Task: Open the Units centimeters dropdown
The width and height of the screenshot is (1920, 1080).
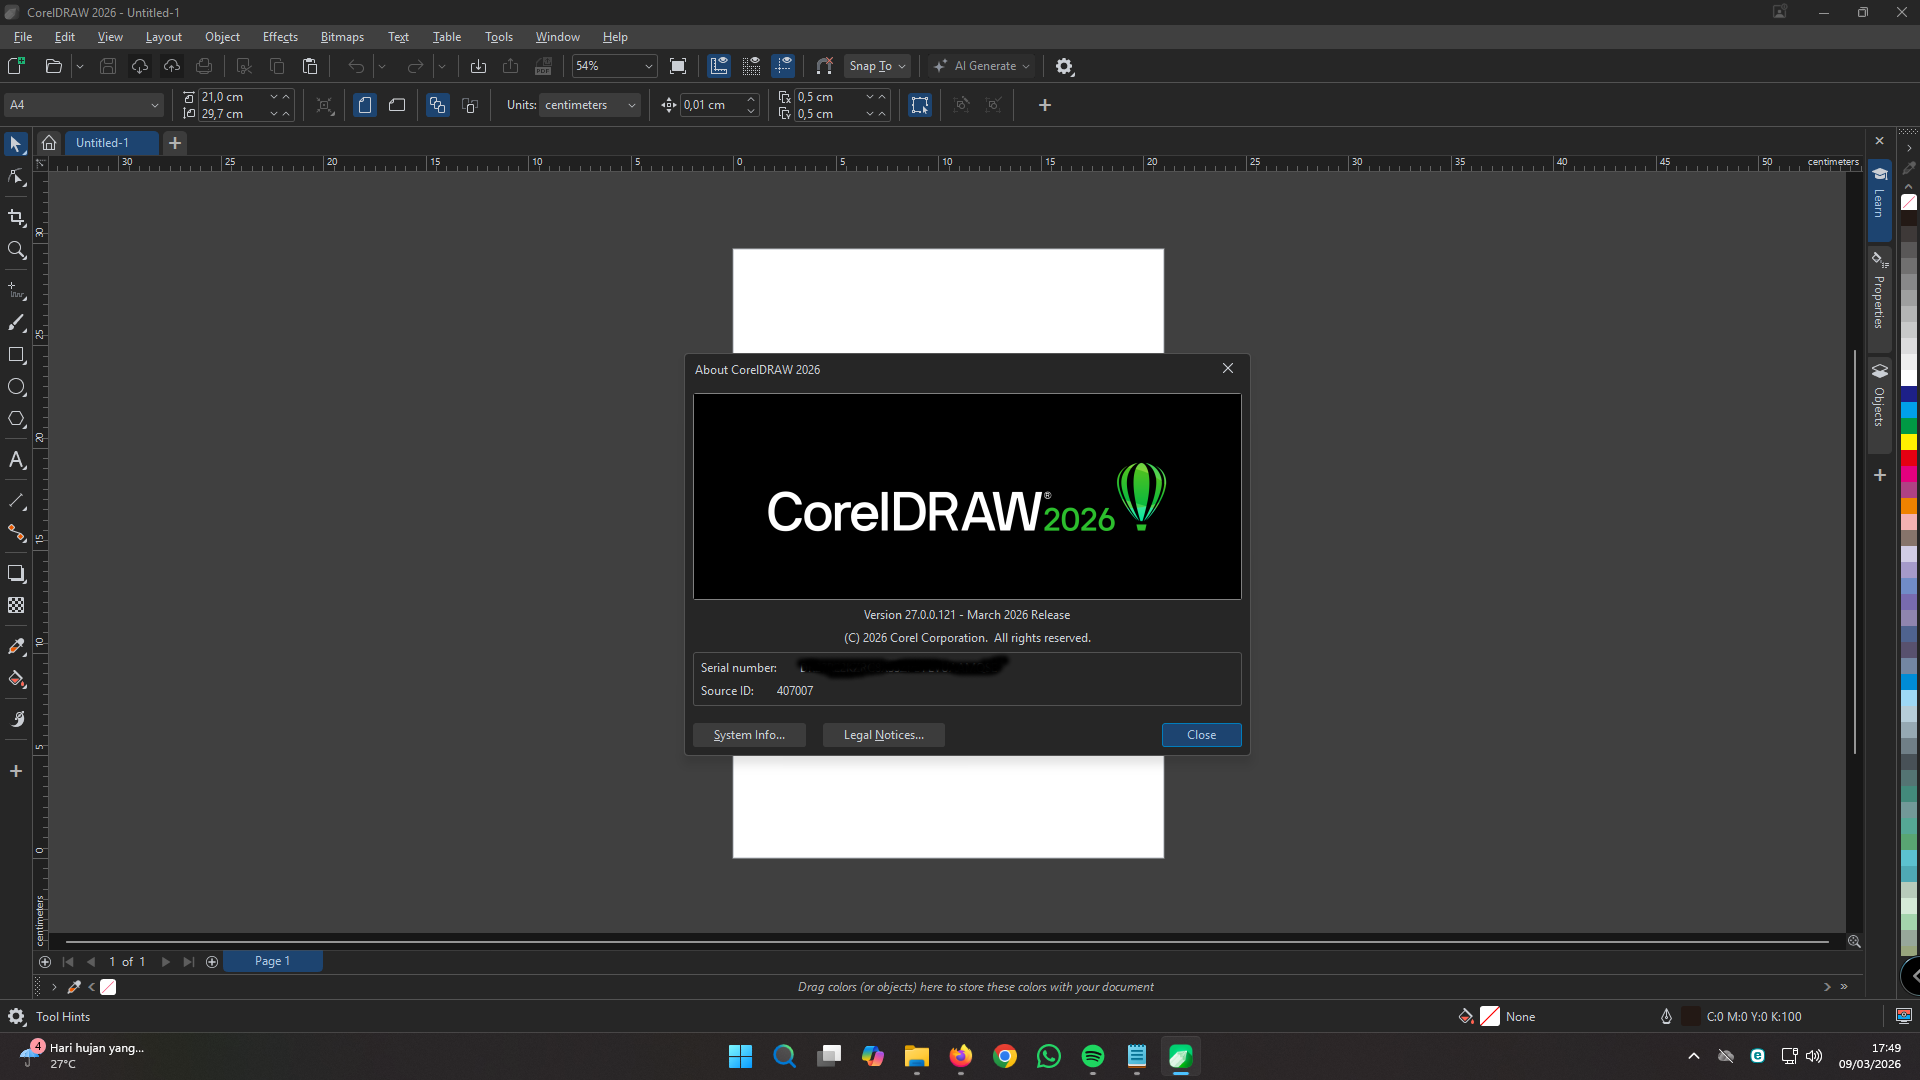Action: coord(589,105)
